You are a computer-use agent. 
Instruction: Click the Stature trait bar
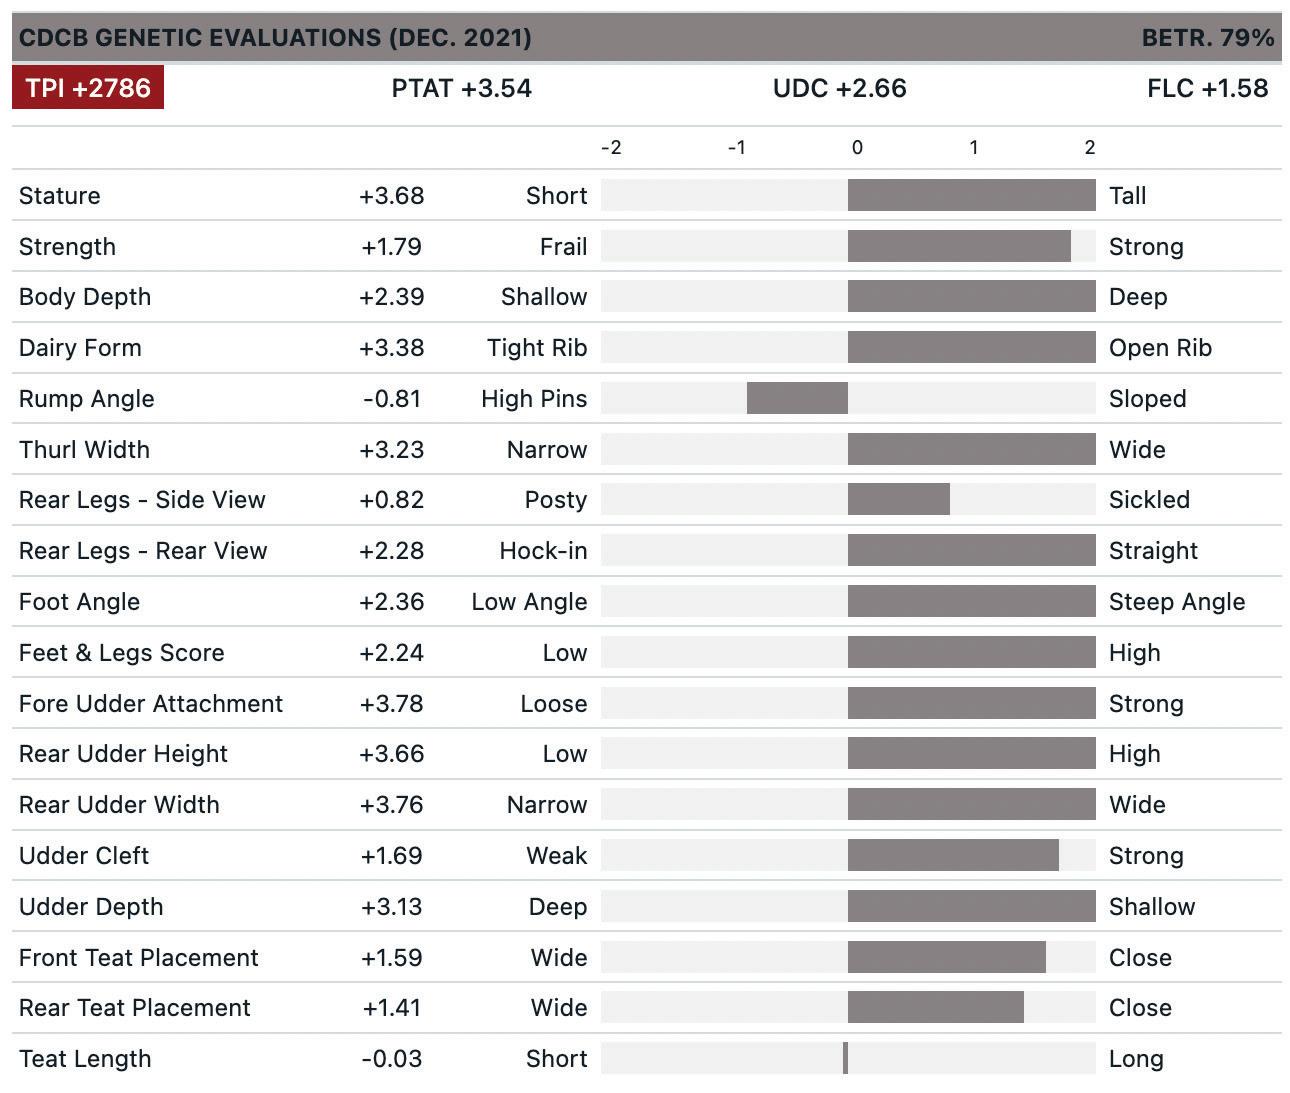[x=971, y=196]
